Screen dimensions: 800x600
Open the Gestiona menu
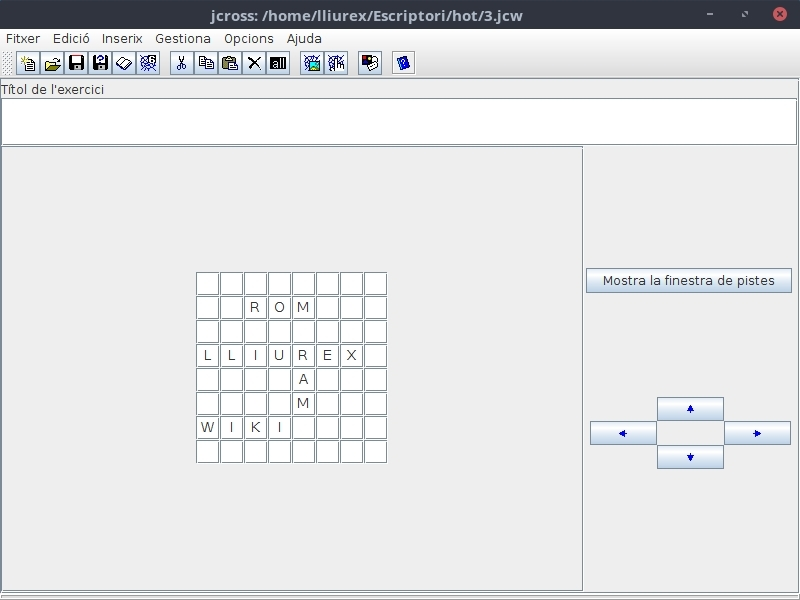point(183,38)
